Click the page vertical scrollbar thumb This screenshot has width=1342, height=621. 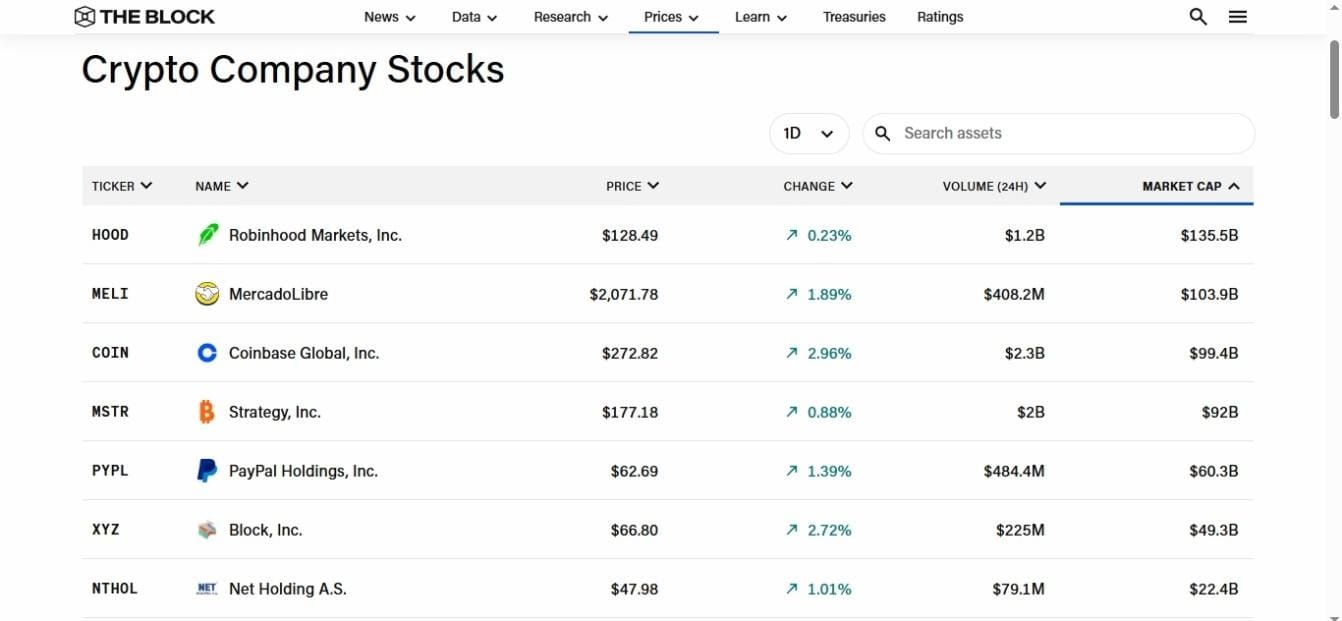point(1334,80)
